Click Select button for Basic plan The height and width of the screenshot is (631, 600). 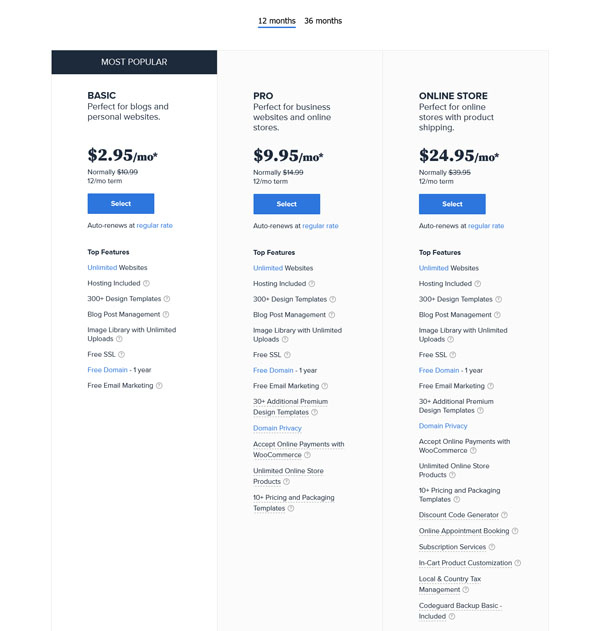(121, 204)
